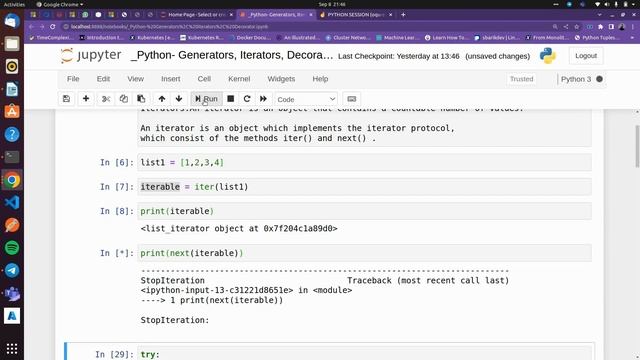Viewport: 640px width, 360px height.
Task: Open the command palette keyboard icon
Action: tap(351, 99)
